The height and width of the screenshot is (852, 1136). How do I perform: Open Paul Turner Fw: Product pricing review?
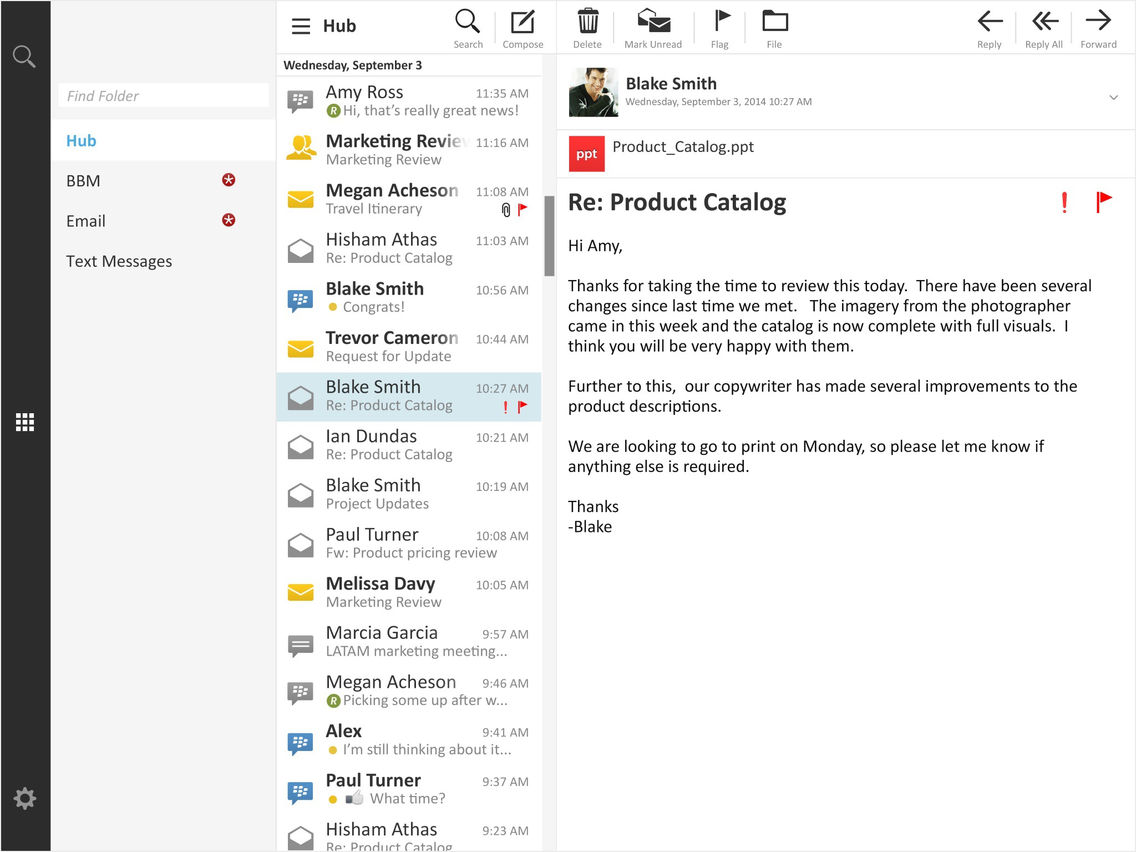click(x=409, y=543)
